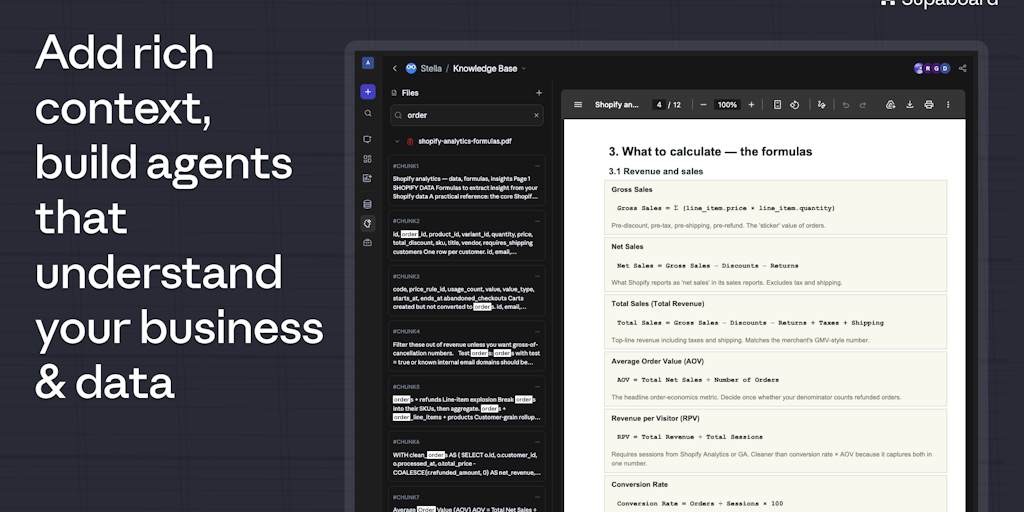Collapse the shopify-analytics-formulas.pdf file
Screen dimensions: 1024x512
pos(397,141)
